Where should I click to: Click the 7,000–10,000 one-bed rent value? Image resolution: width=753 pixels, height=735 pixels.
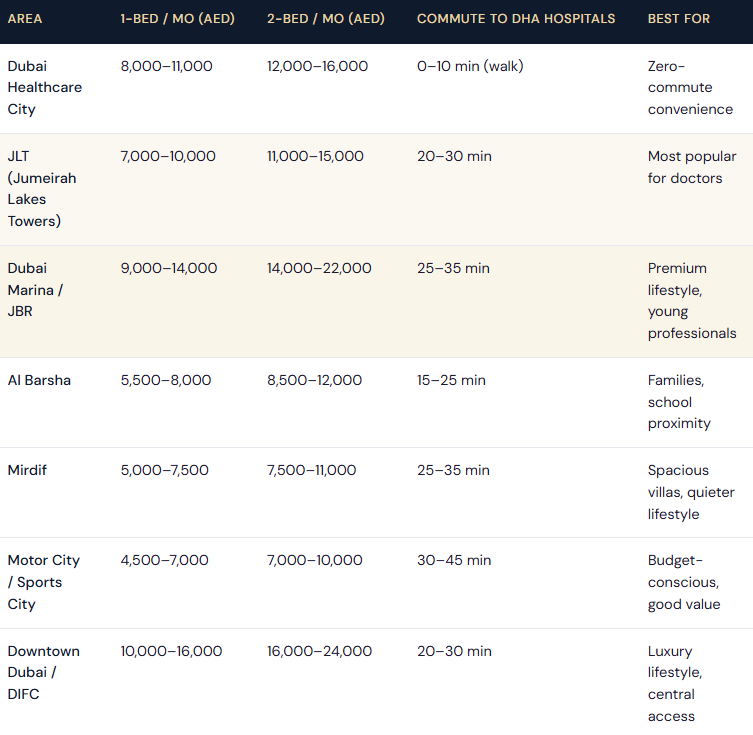point(168,156)
